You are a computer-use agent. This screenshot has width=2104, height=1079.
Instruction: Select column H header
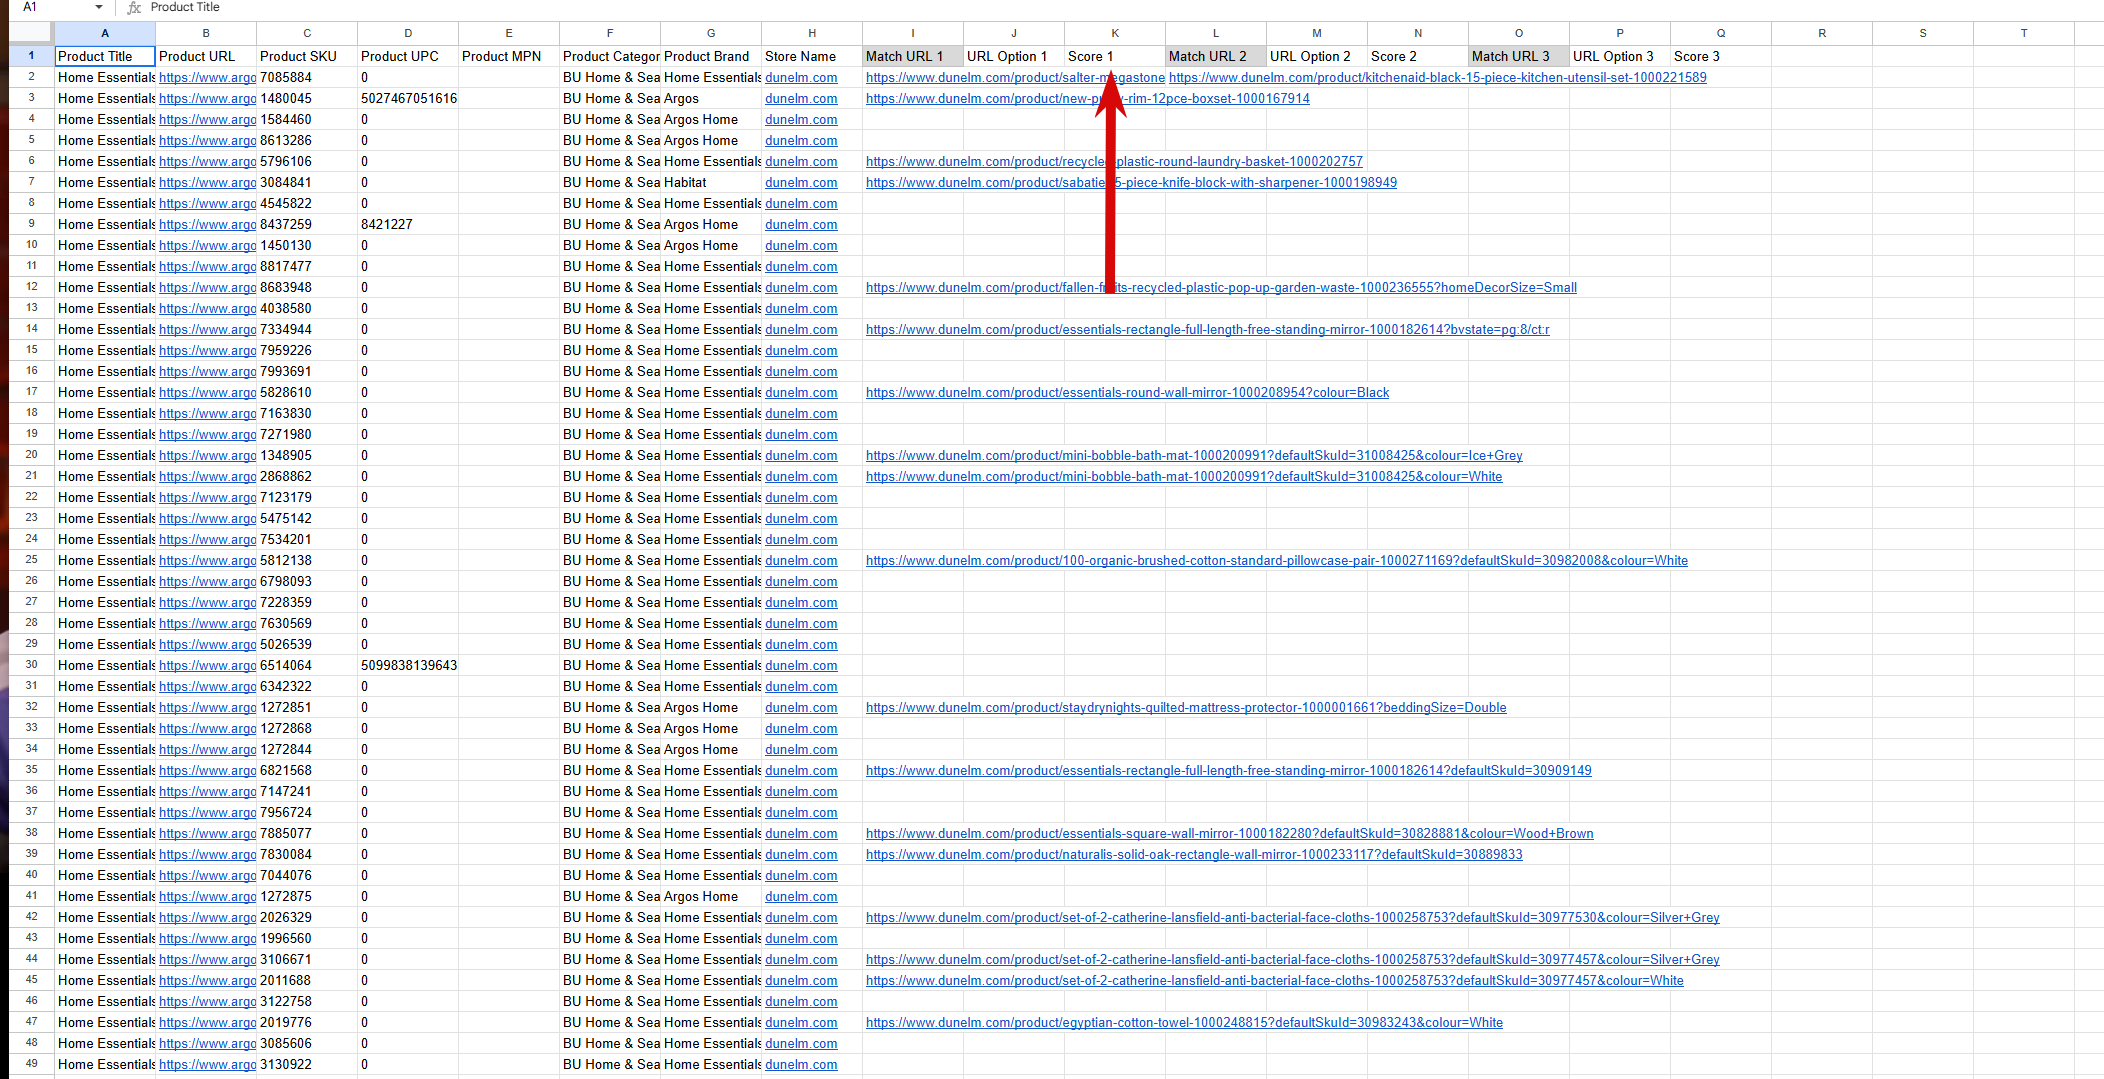click(812, 33)
